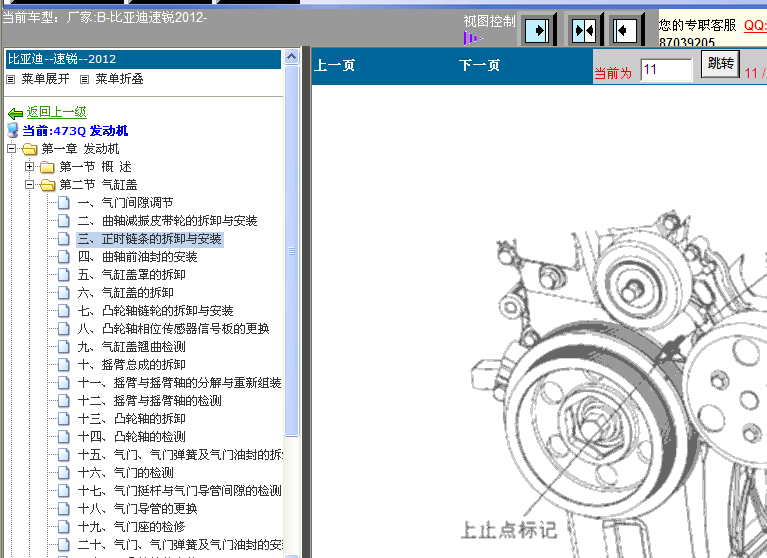The image size is (767, 558).
Task: Go to 上一页 previous page
Action: (335, 65)
